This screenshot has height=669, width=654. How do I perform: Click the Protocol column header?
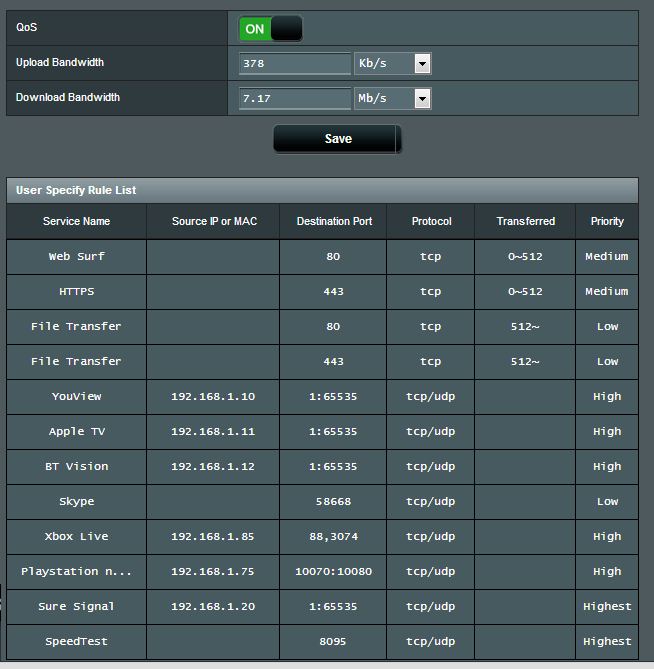pos(430,221)
